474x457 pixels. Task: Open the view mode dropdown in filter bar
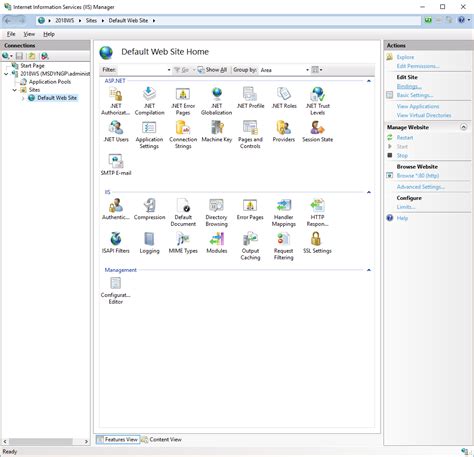(317, 70)
